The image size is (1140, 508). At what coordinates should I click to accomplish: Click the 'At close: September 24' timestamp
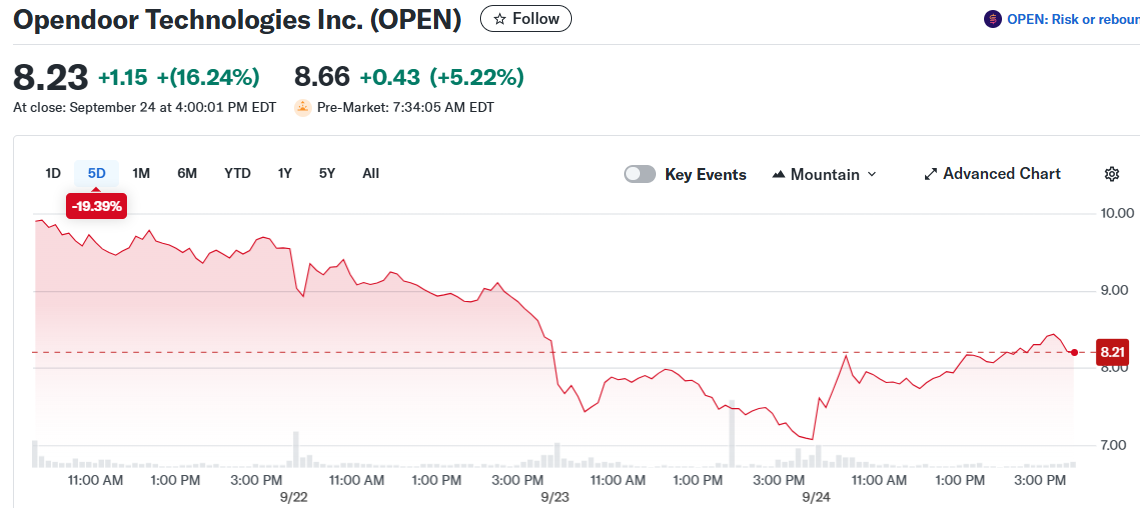click(145, 108)
